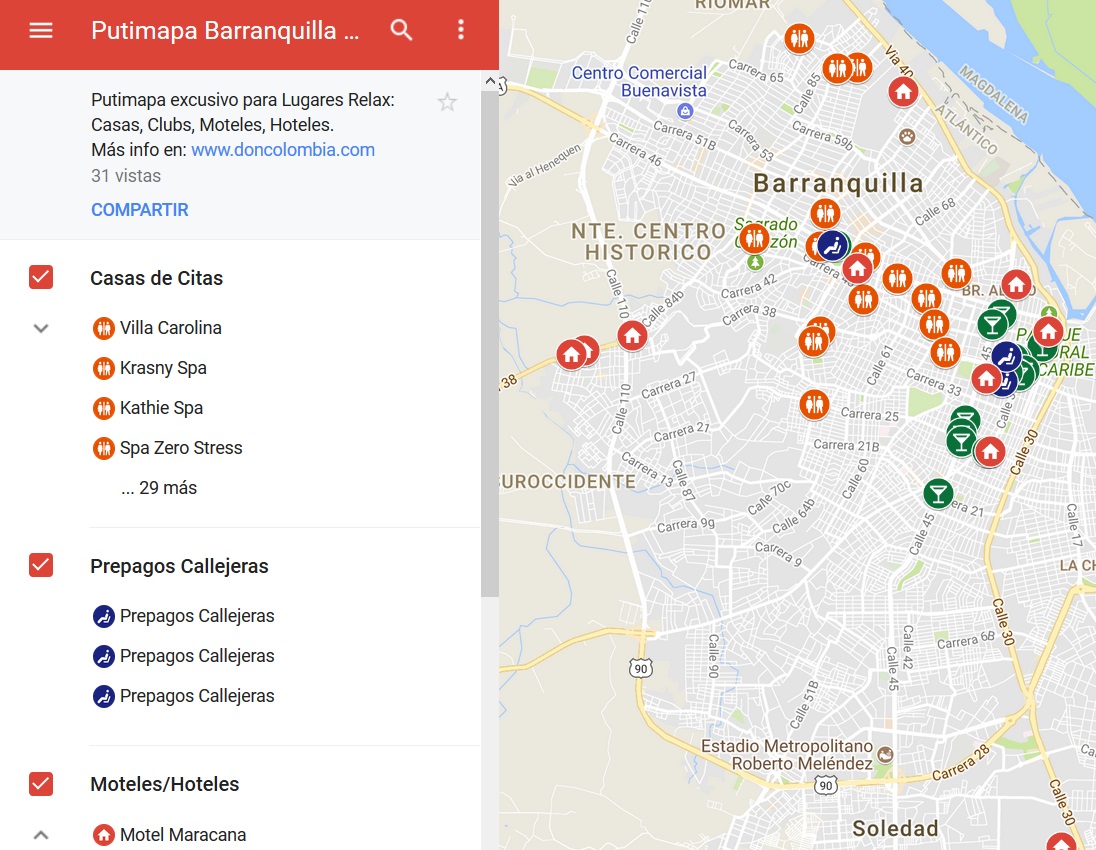Select the Estadio Metropolitano stadium marker

click(x=885, y=753)
